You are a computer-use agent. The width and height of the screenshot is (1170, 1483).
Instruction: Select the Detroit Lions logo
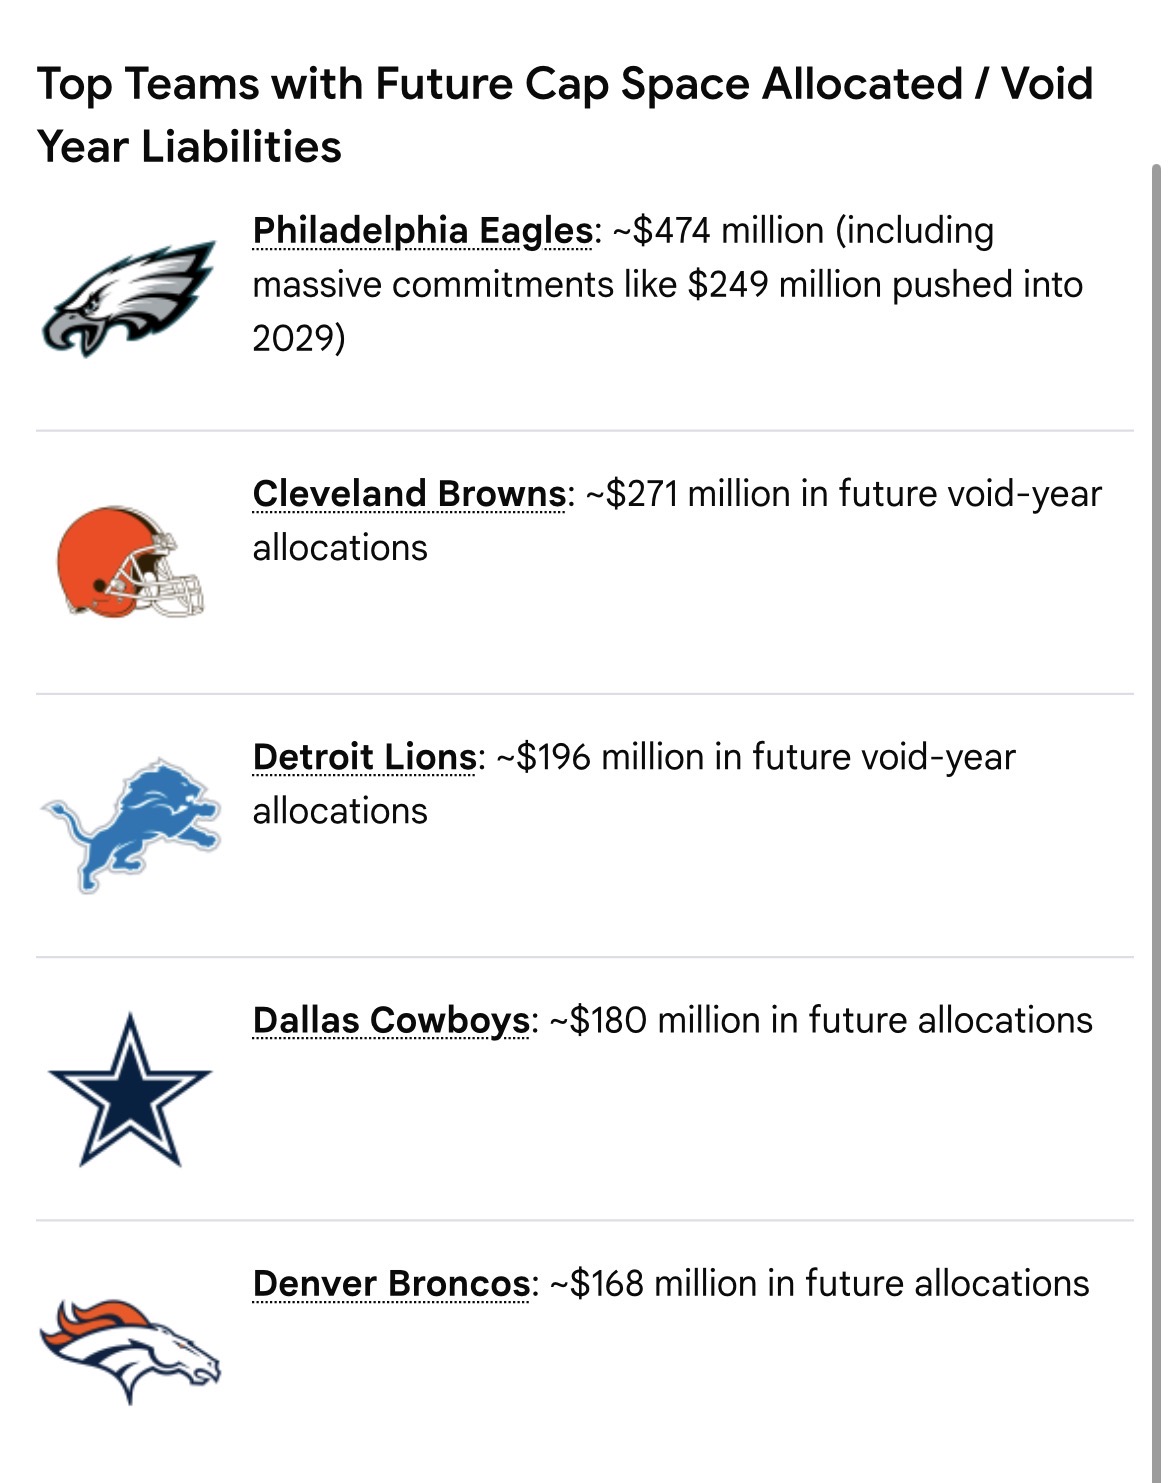click(x=130, y=825)
